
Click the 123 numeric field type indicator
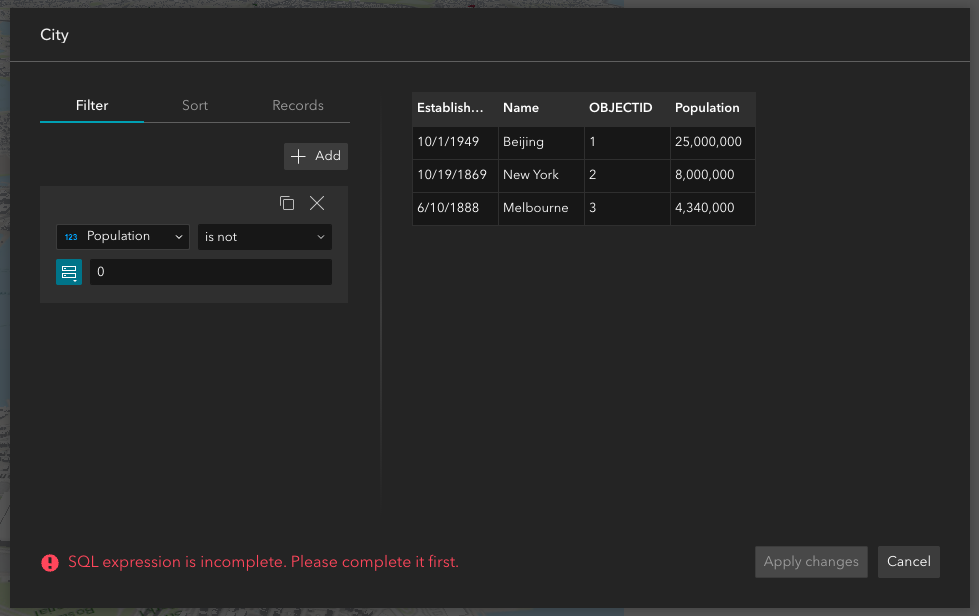click(x=69, y=236)
